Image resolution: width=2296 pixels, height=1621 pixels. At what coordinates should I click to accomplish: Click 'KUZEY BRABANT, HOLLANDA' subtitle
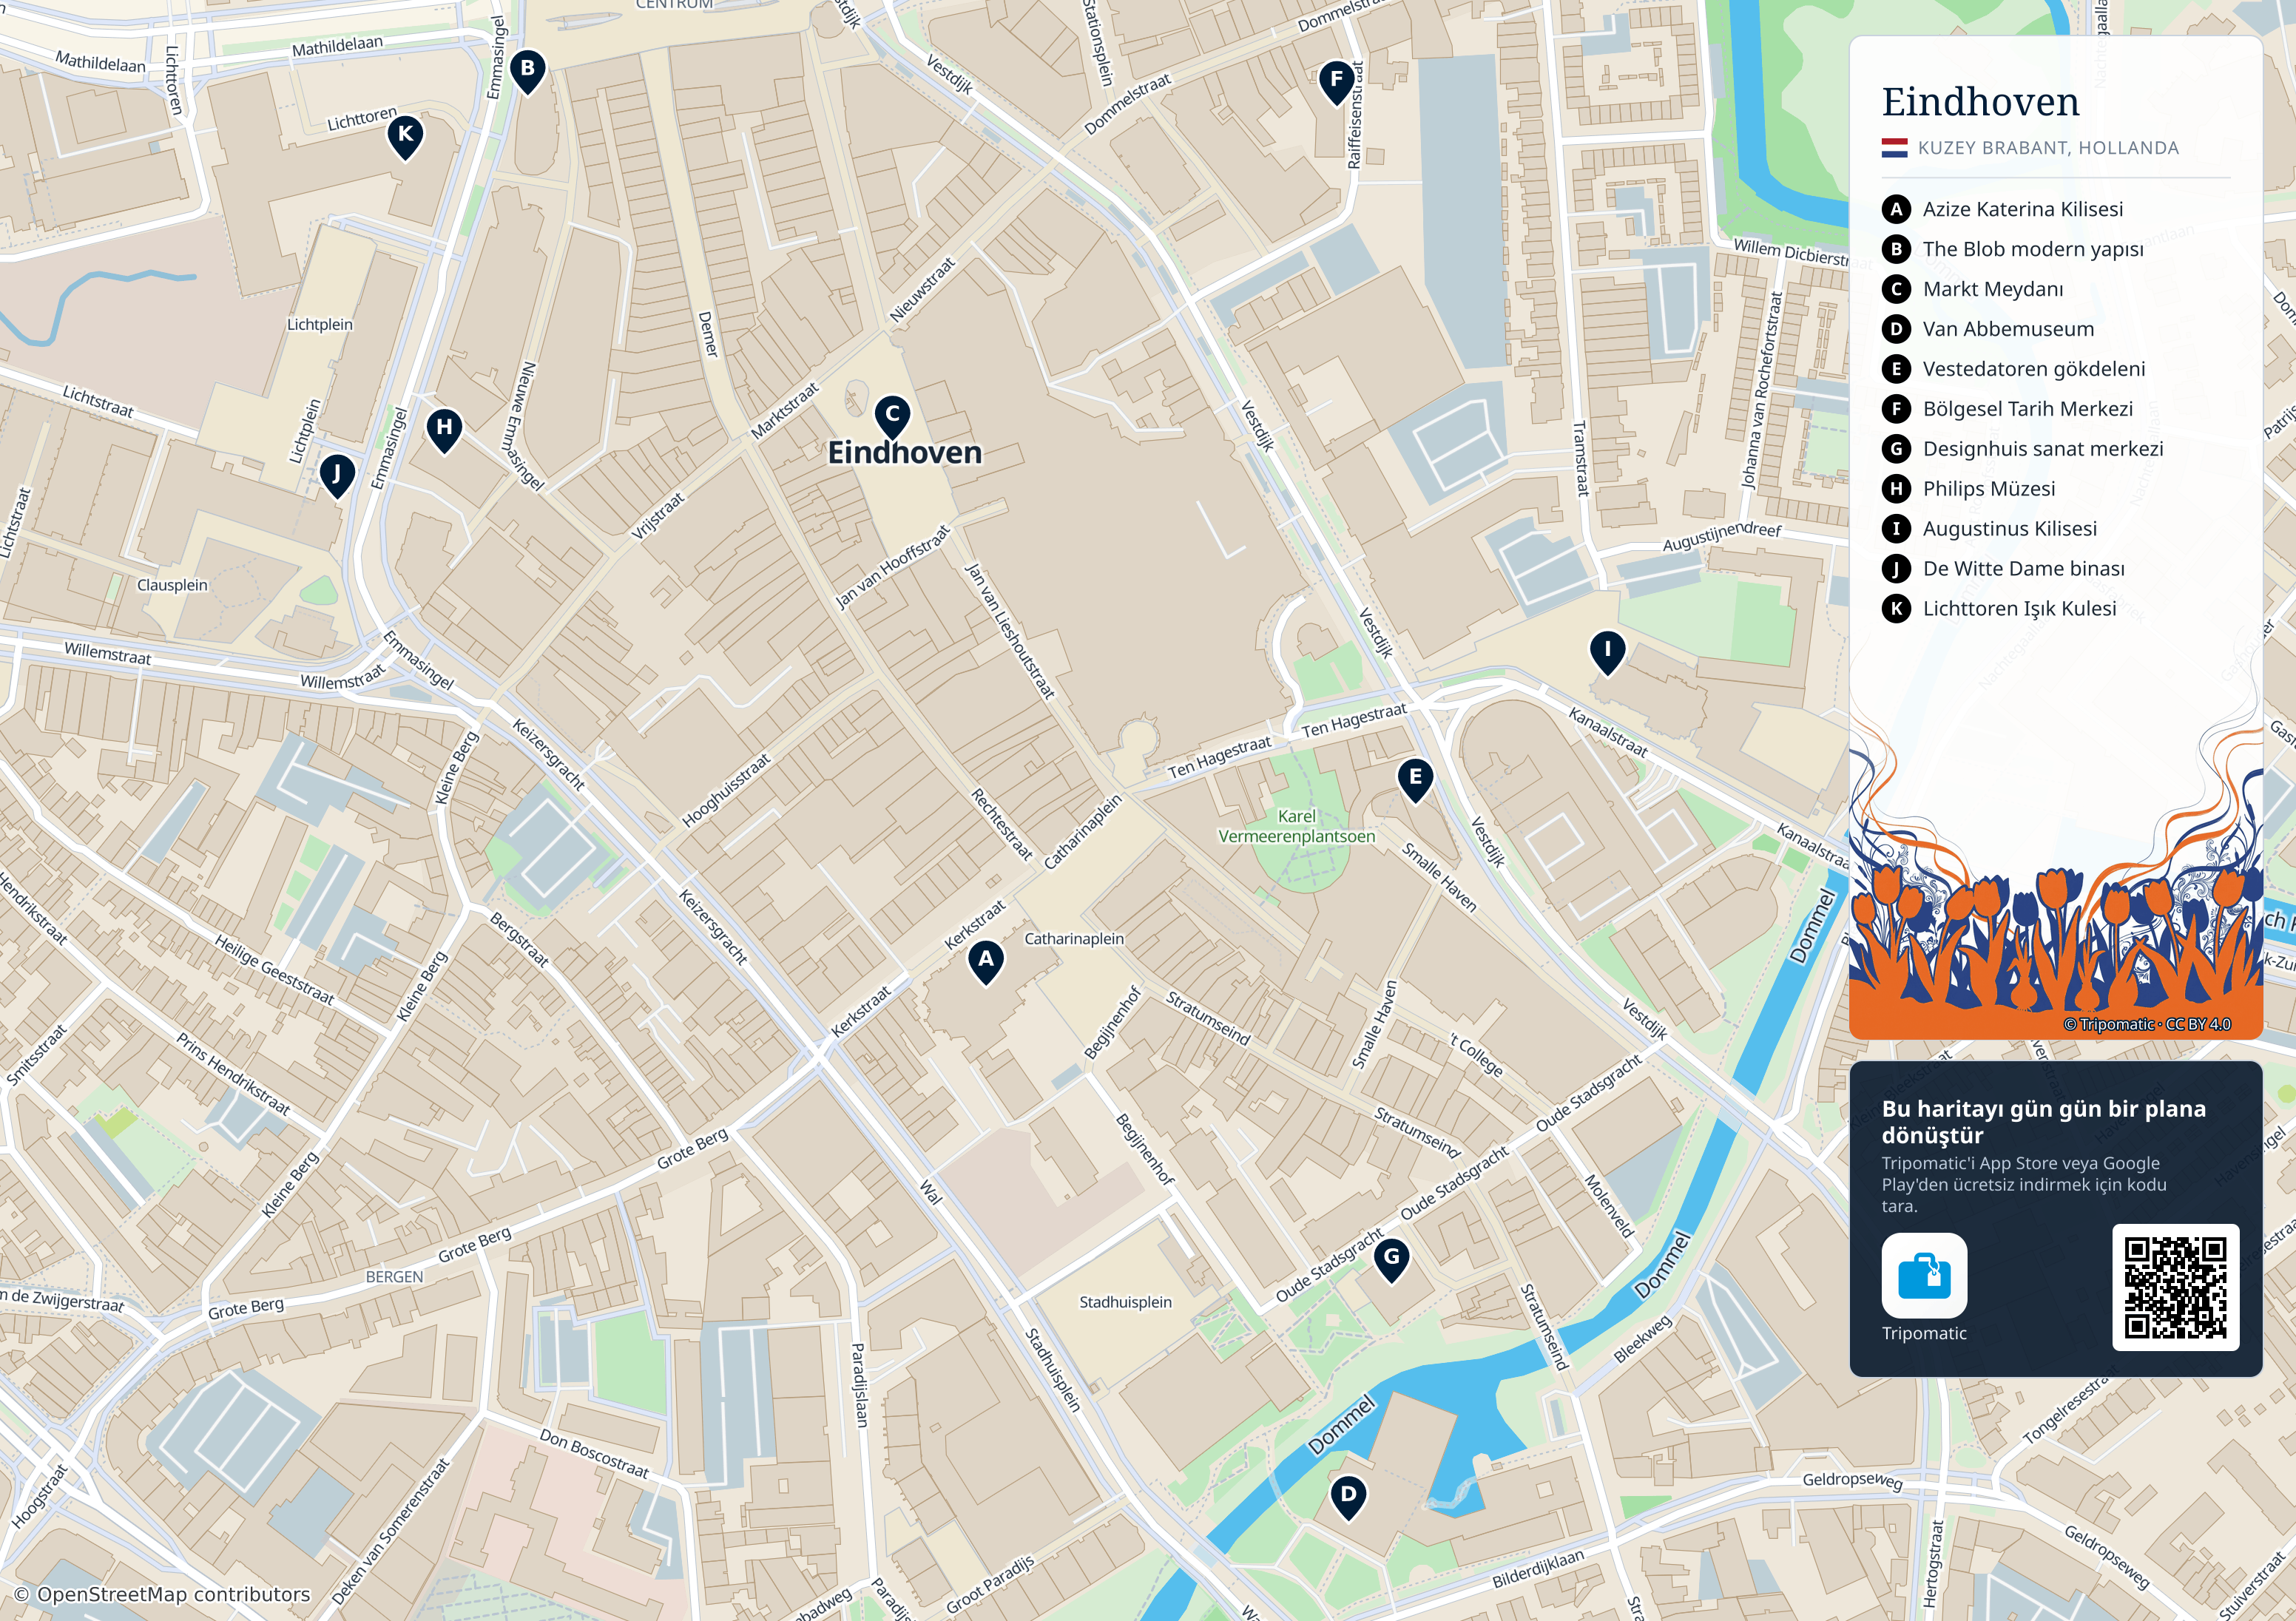click(x=2048, y=148)
